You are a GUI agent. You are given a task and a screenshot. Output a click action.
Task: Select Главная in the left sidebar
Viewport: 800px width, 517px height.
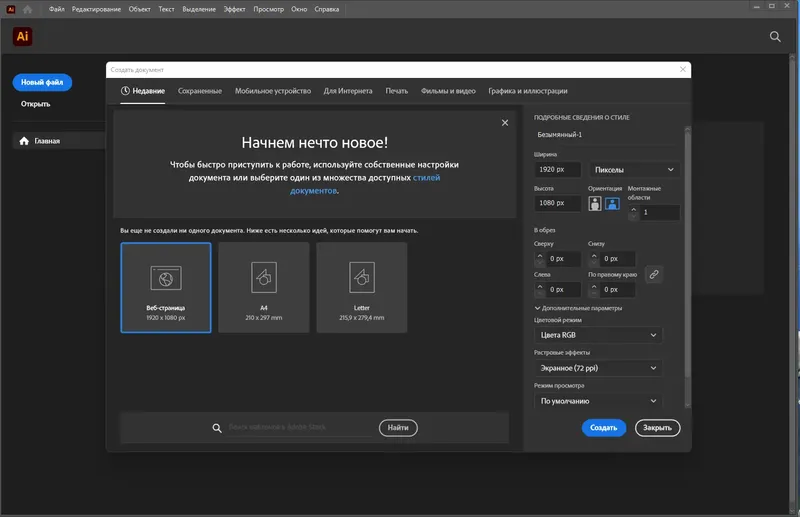tap(59, 141)
